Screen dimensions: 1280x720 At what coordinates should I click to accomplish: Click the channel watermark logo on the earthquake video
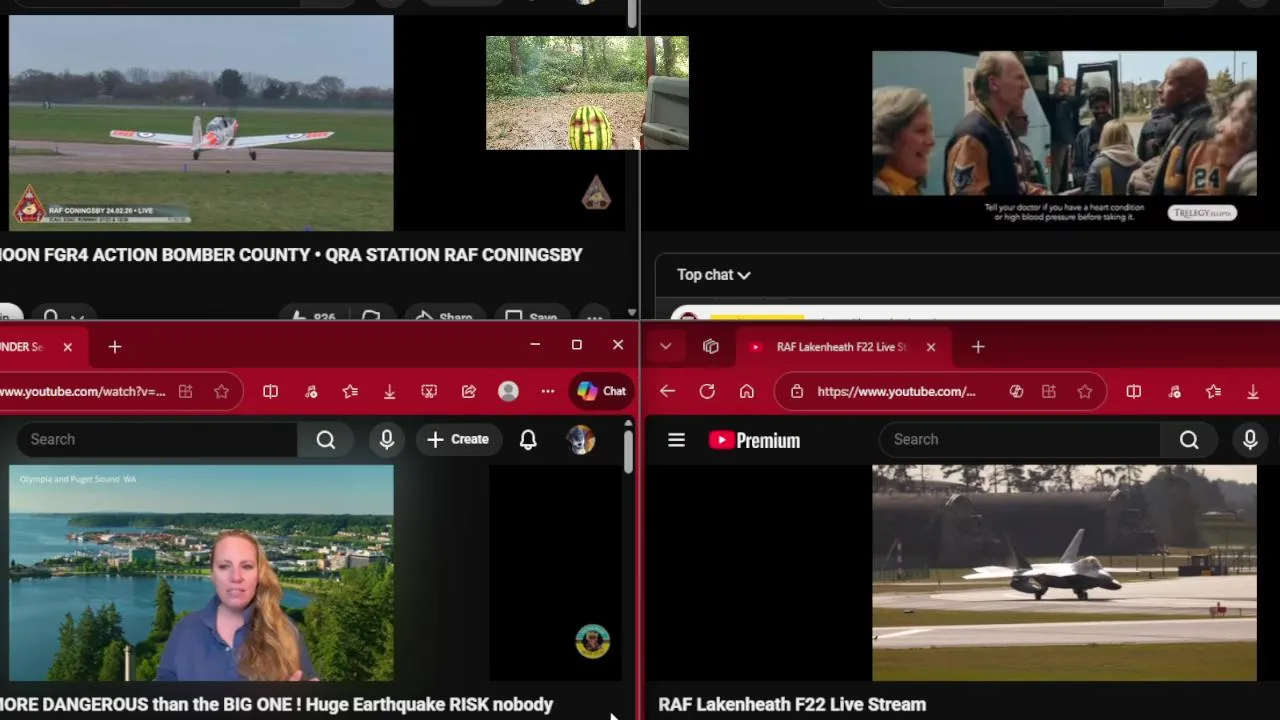pos(593,641)
